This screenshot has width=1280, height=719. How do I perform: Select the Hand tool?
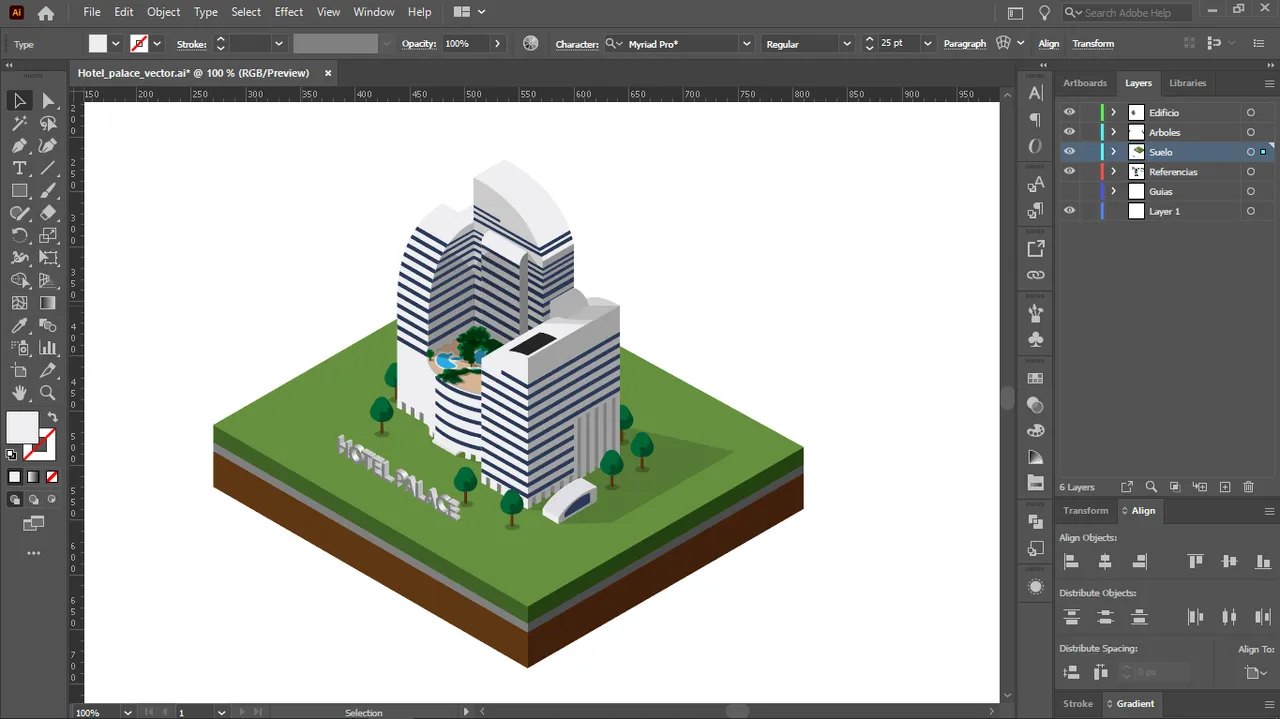tap(19, 393)
